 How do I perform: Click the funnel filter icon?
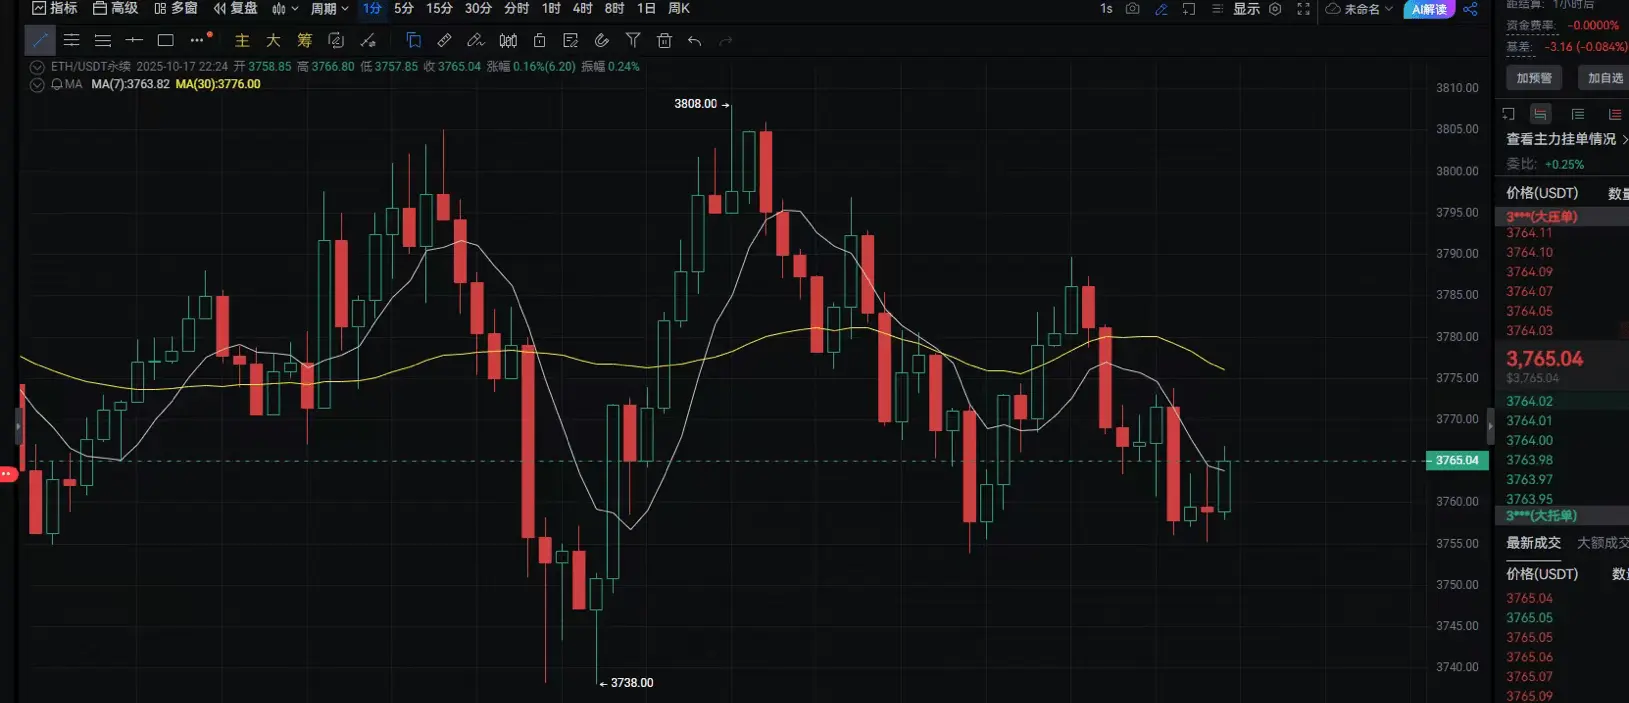633,41
